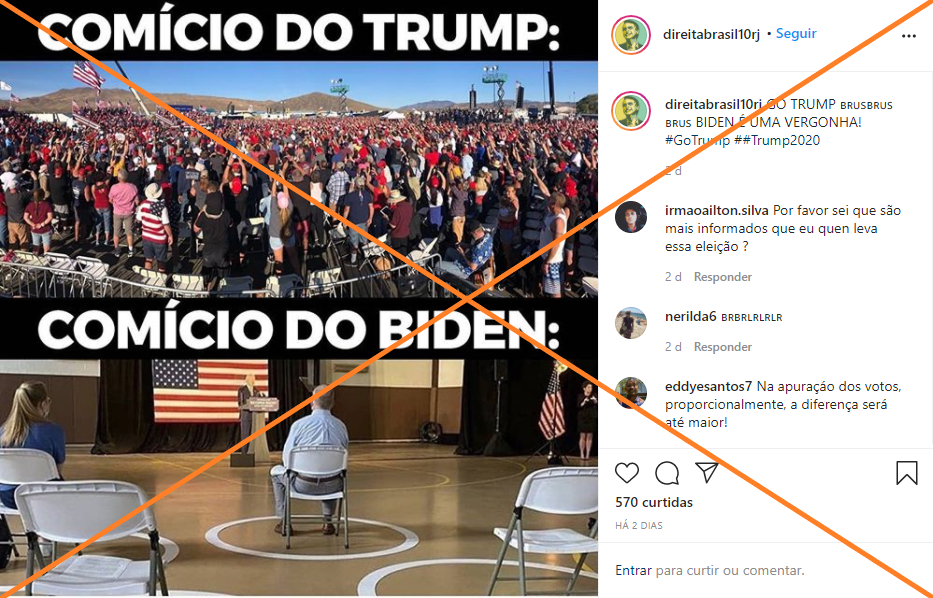Reply to the nerilda6 comment with Responder
The image size is (933, 598).
722,346
